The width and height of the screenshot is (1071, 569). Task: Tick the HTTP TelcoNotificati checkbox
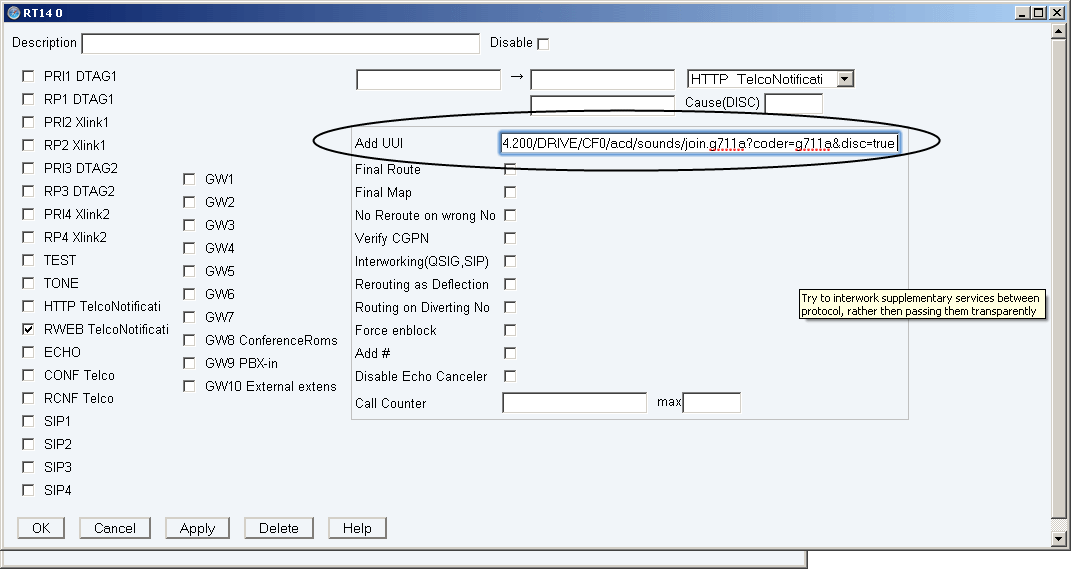tap(28, 306)
